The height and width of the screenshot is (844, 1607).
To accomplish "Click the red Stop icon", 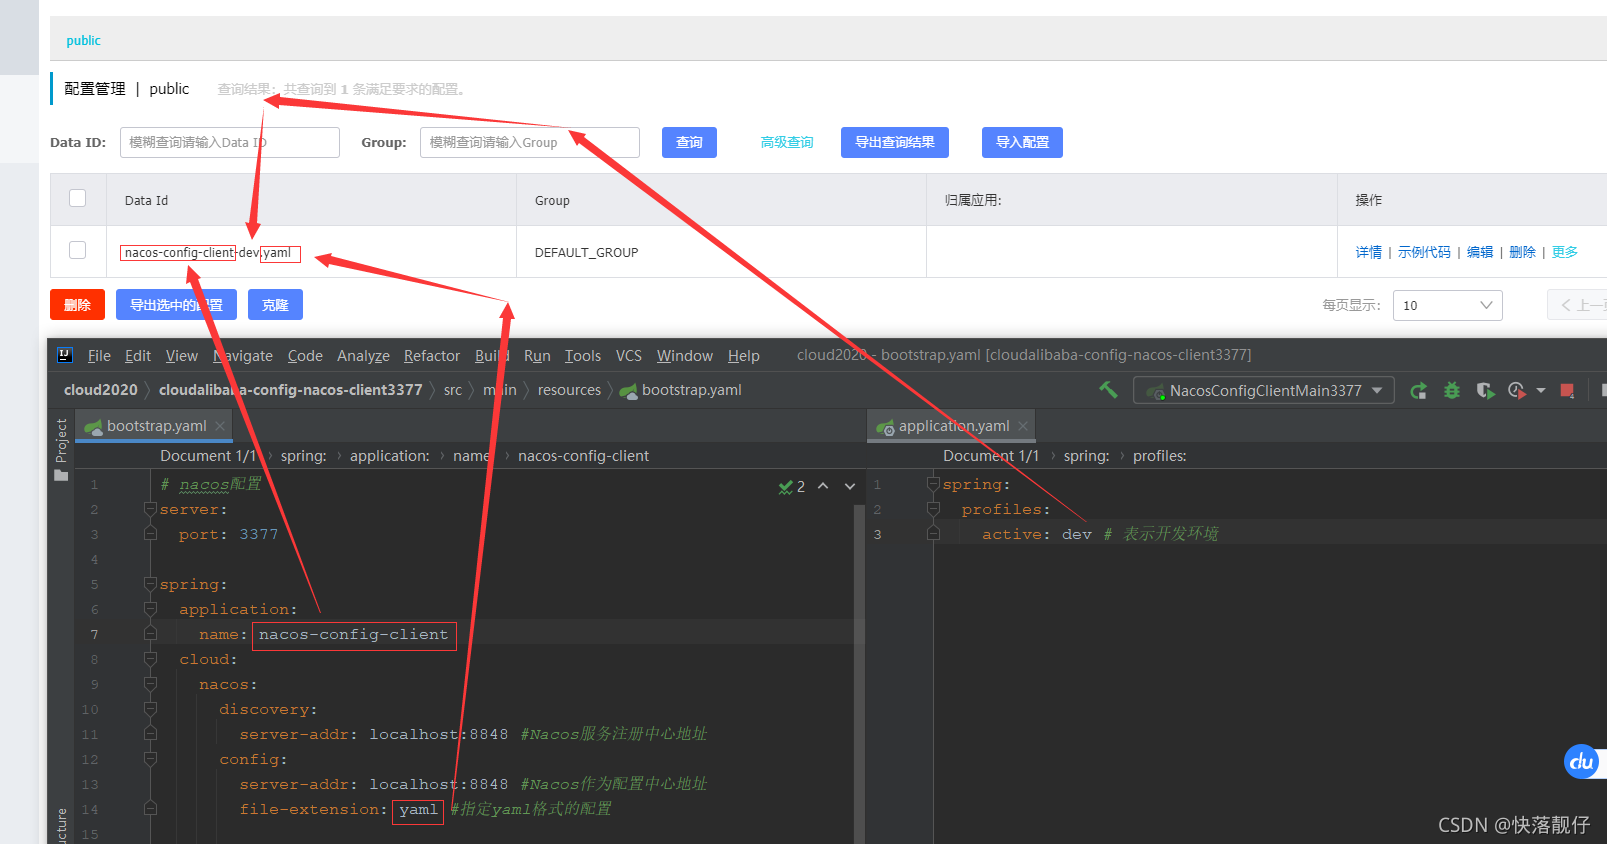I will coord(1567,390).
